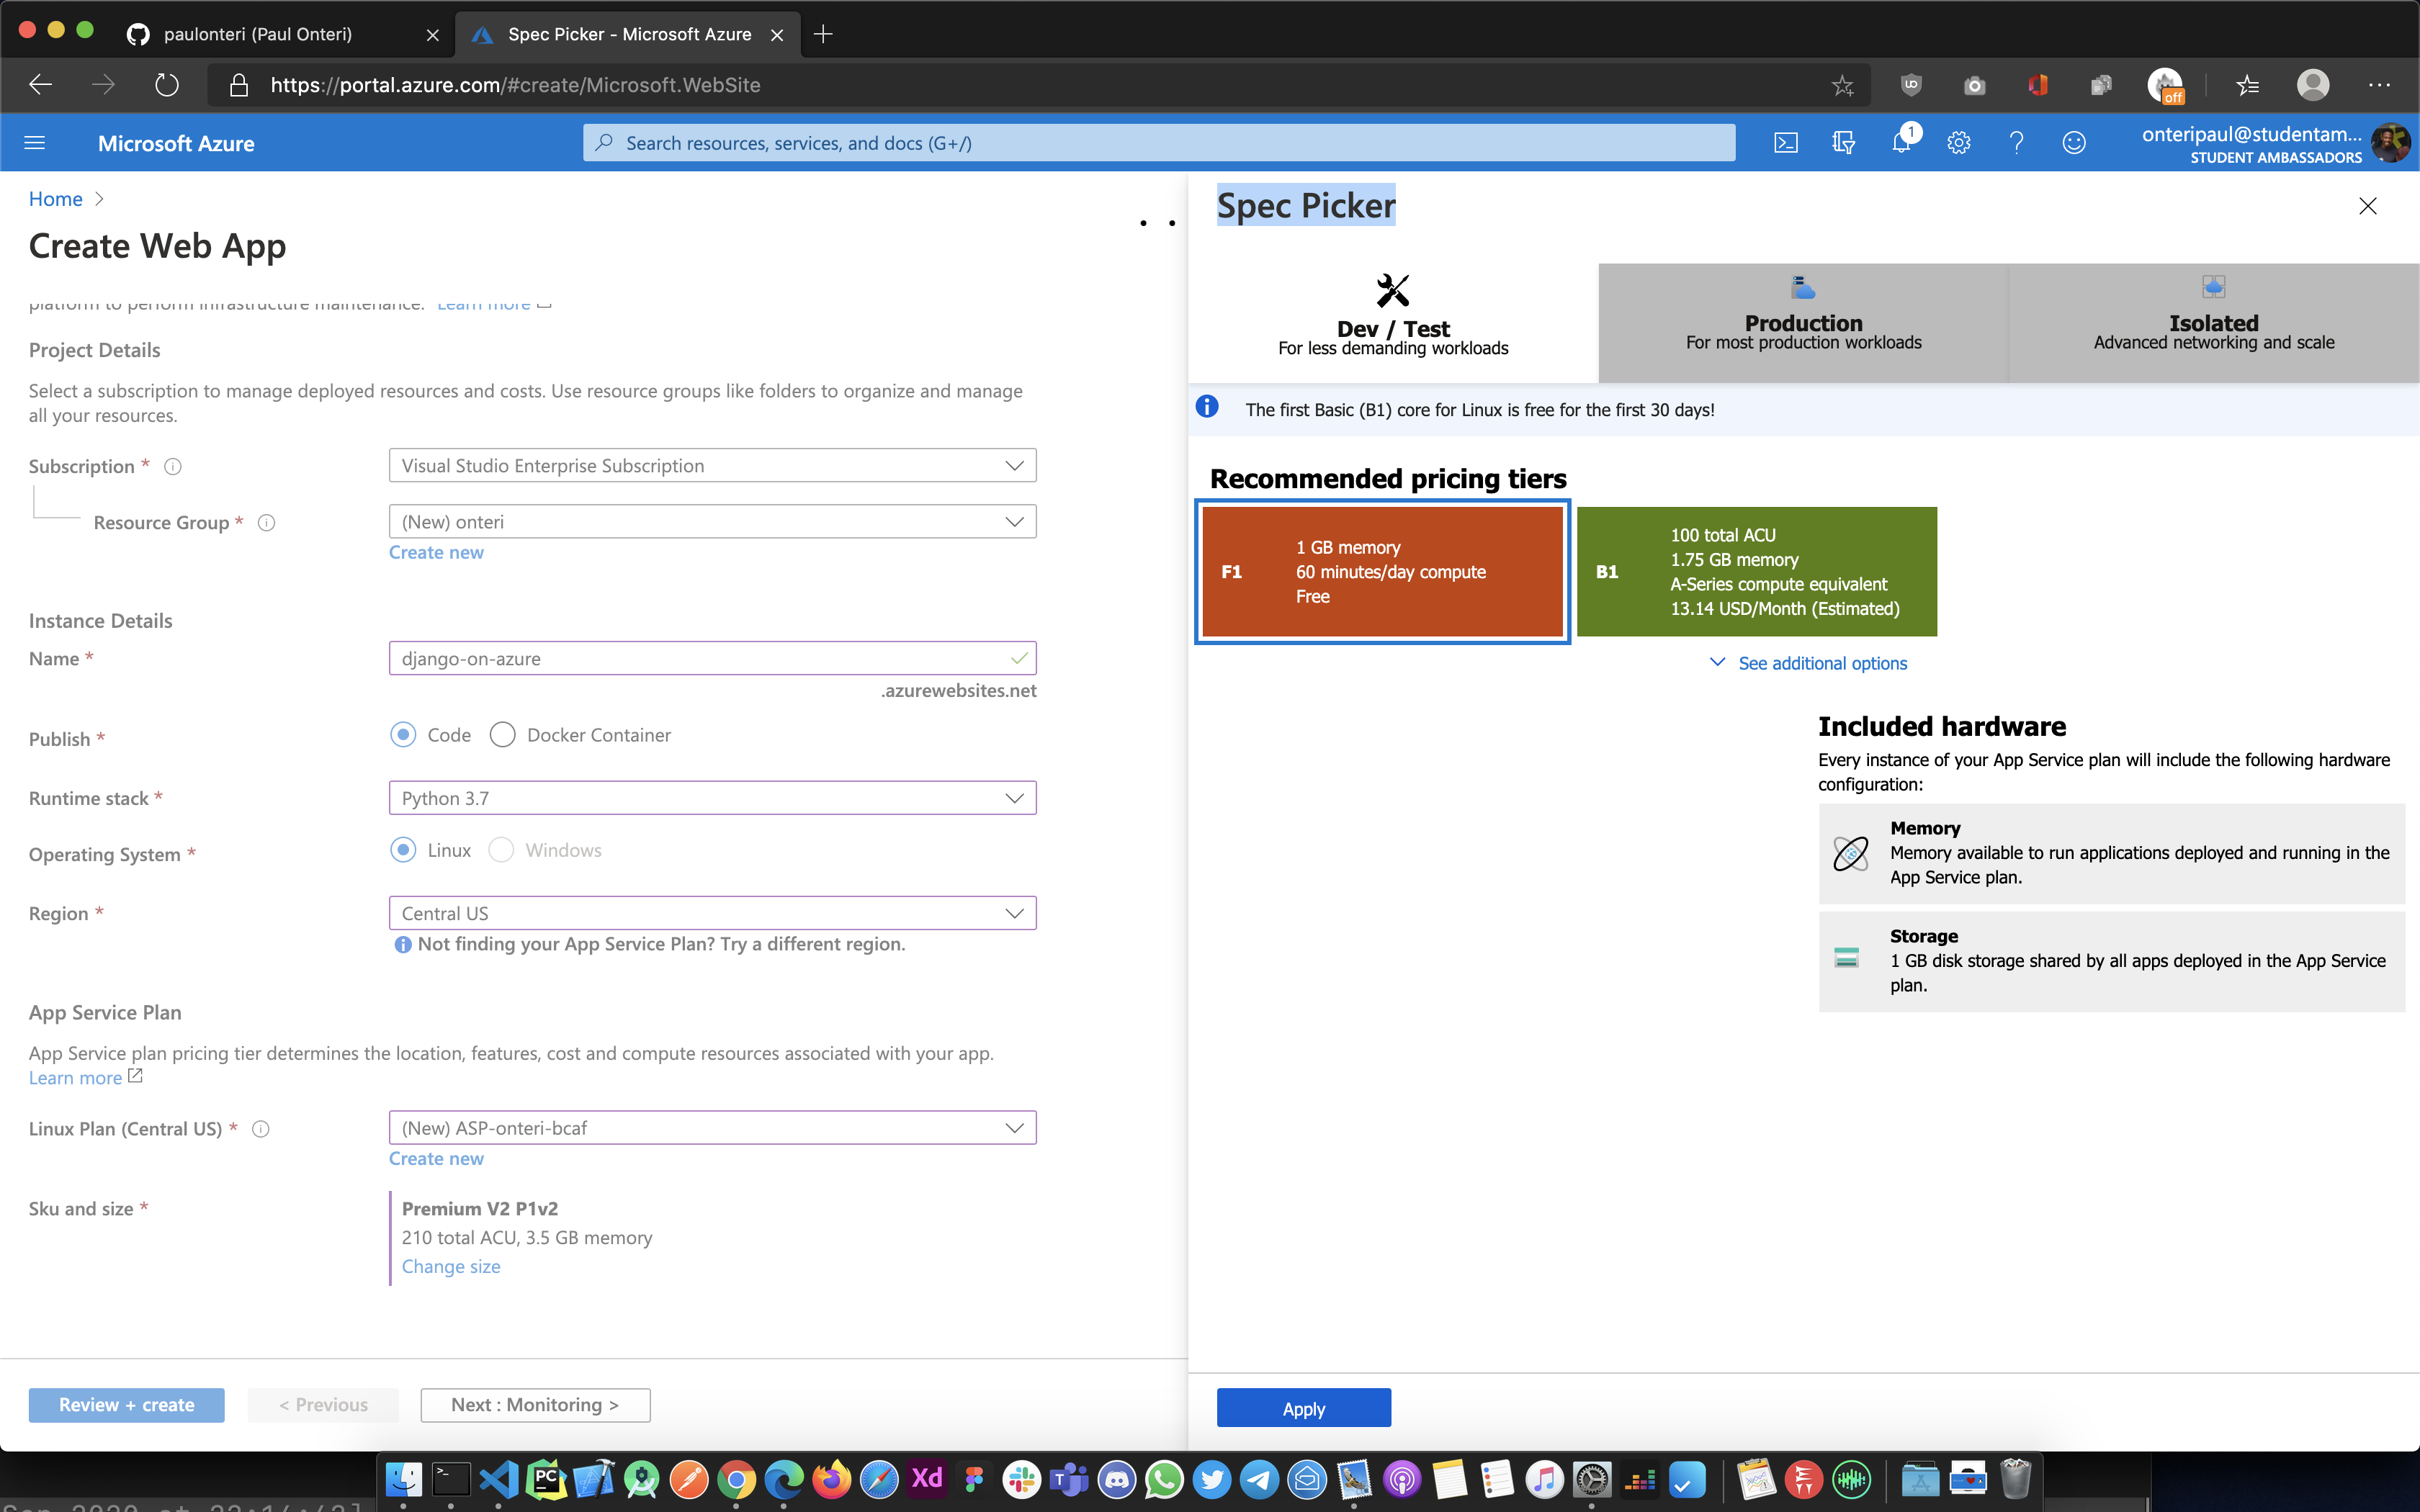Open the Cloud Shell terminal
The image size is (2420, 1512).
pos(1786,142)
